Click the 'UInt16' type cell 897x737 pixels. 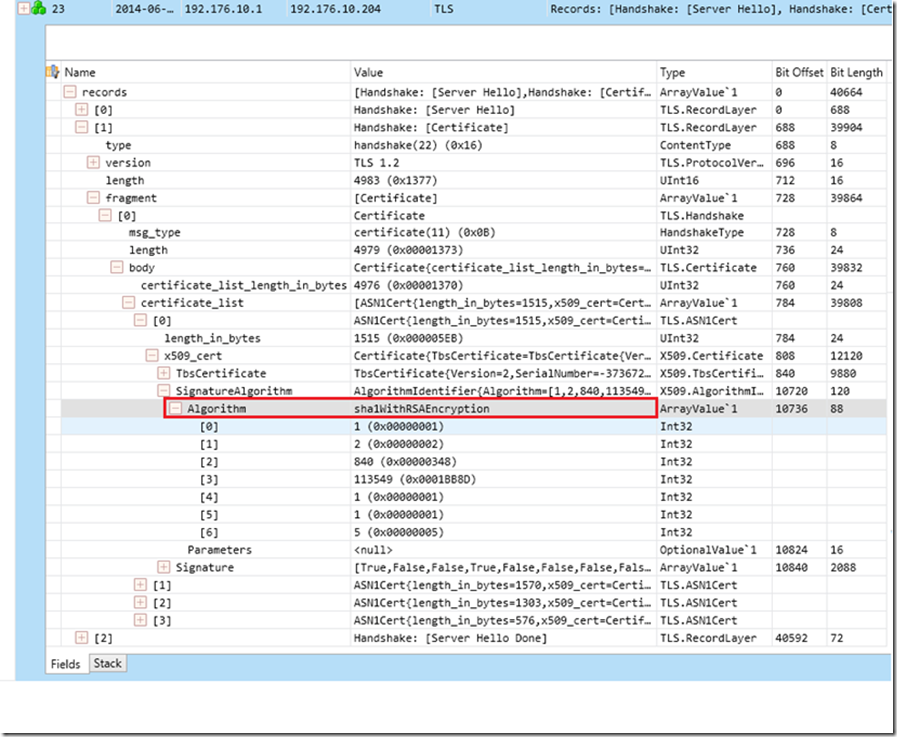[679, 180]
